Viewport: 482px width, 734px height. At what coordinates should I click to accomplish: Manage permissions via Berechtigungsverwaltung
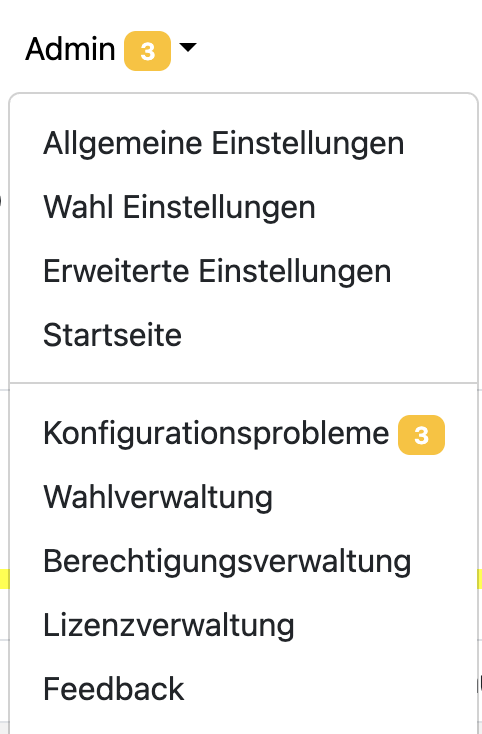click(x=243, y=561)
